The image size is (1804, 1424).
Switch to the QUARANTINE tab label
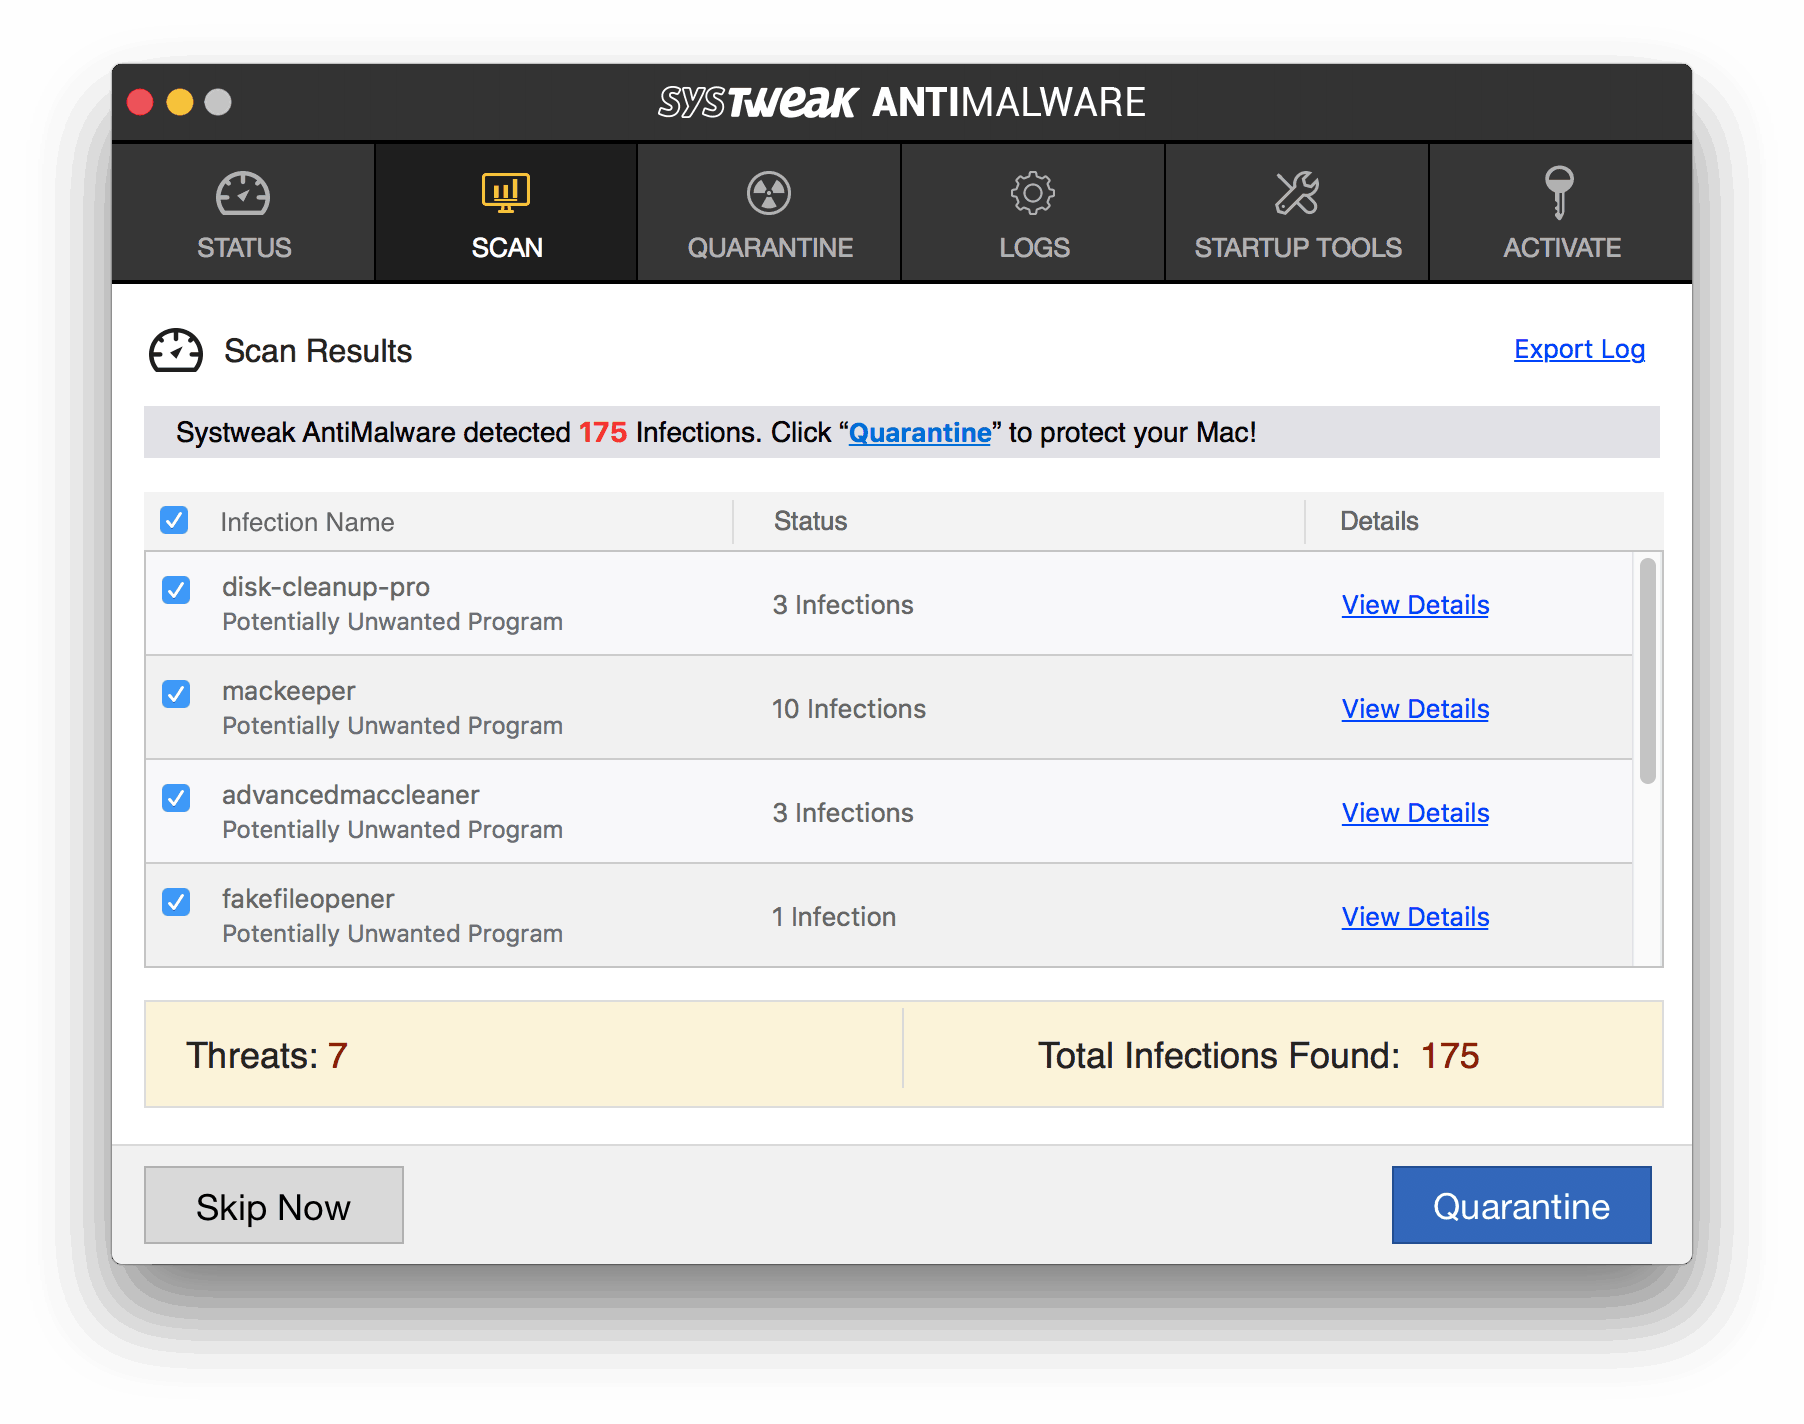pyautogui.click(x=770, y=247)
